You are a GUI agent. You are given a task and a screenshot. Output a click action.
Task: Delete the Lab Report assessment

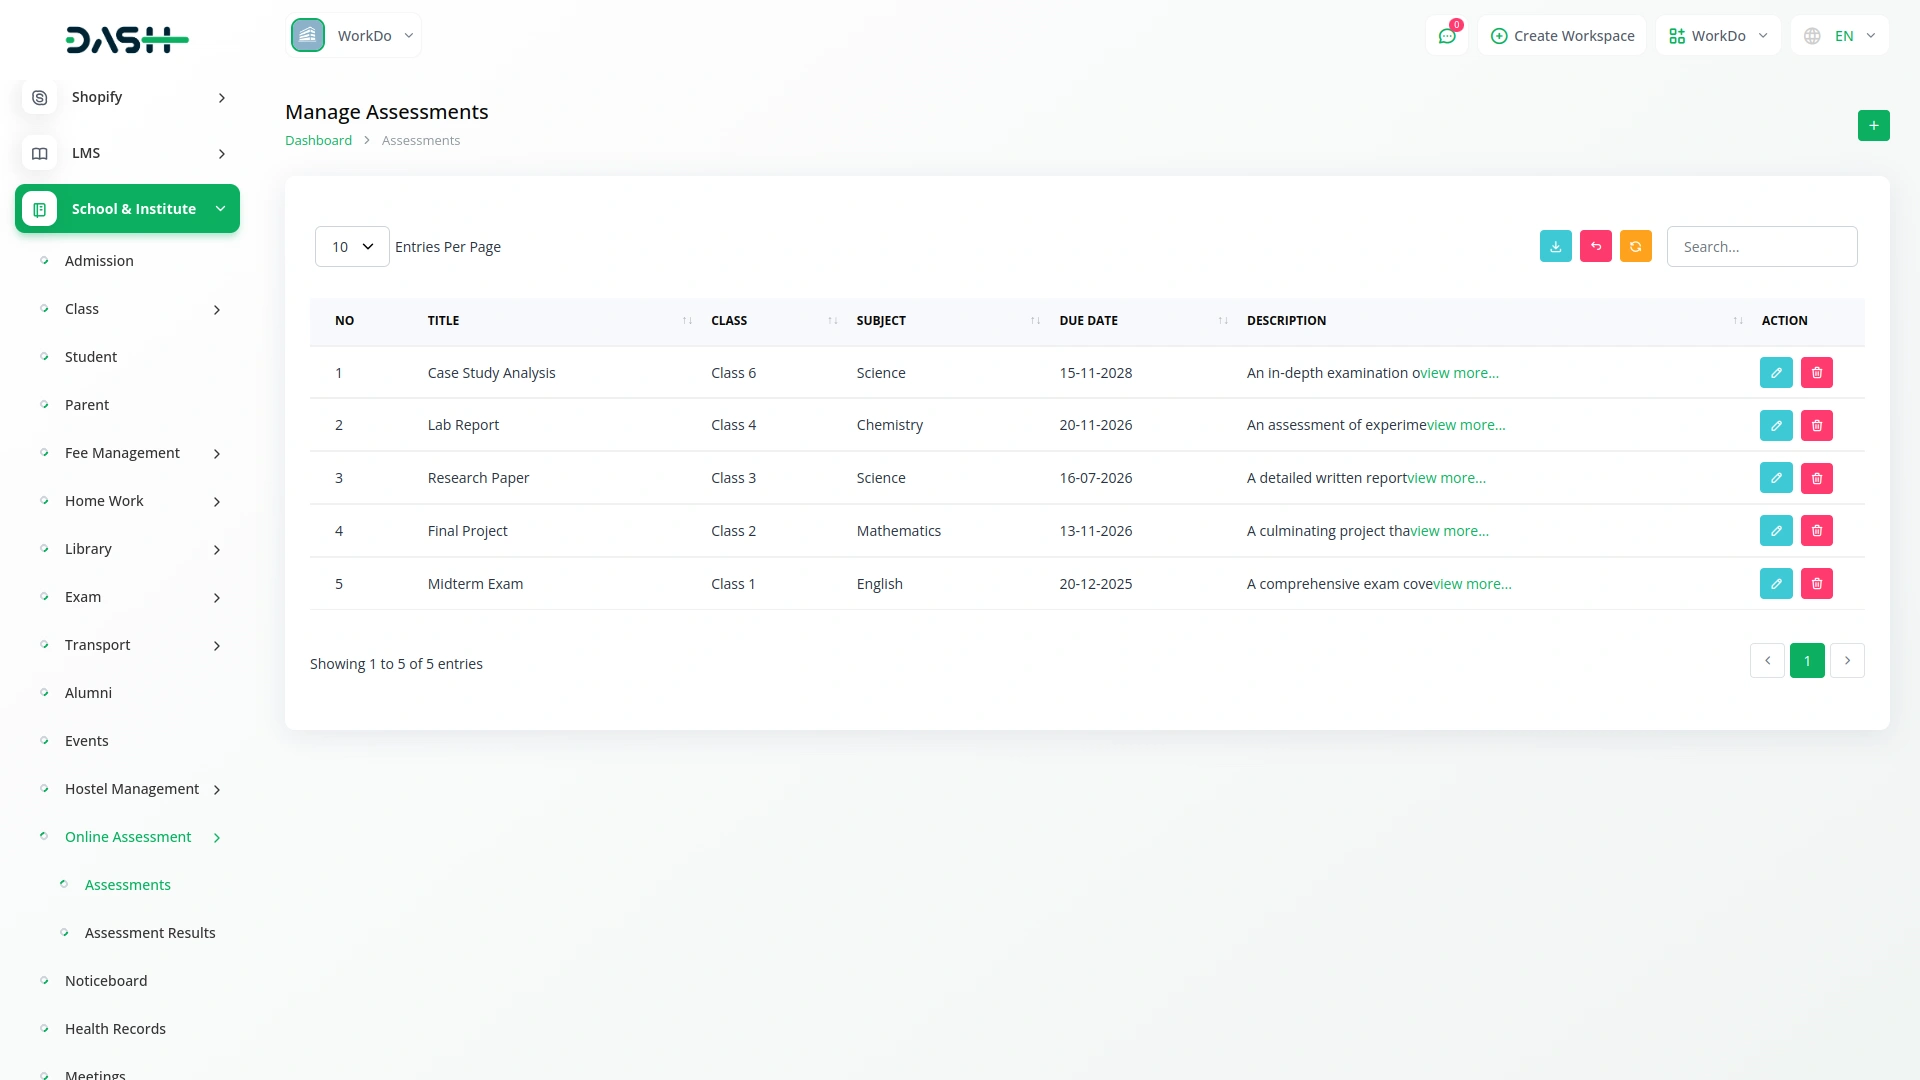click(x=1816, y=426)
